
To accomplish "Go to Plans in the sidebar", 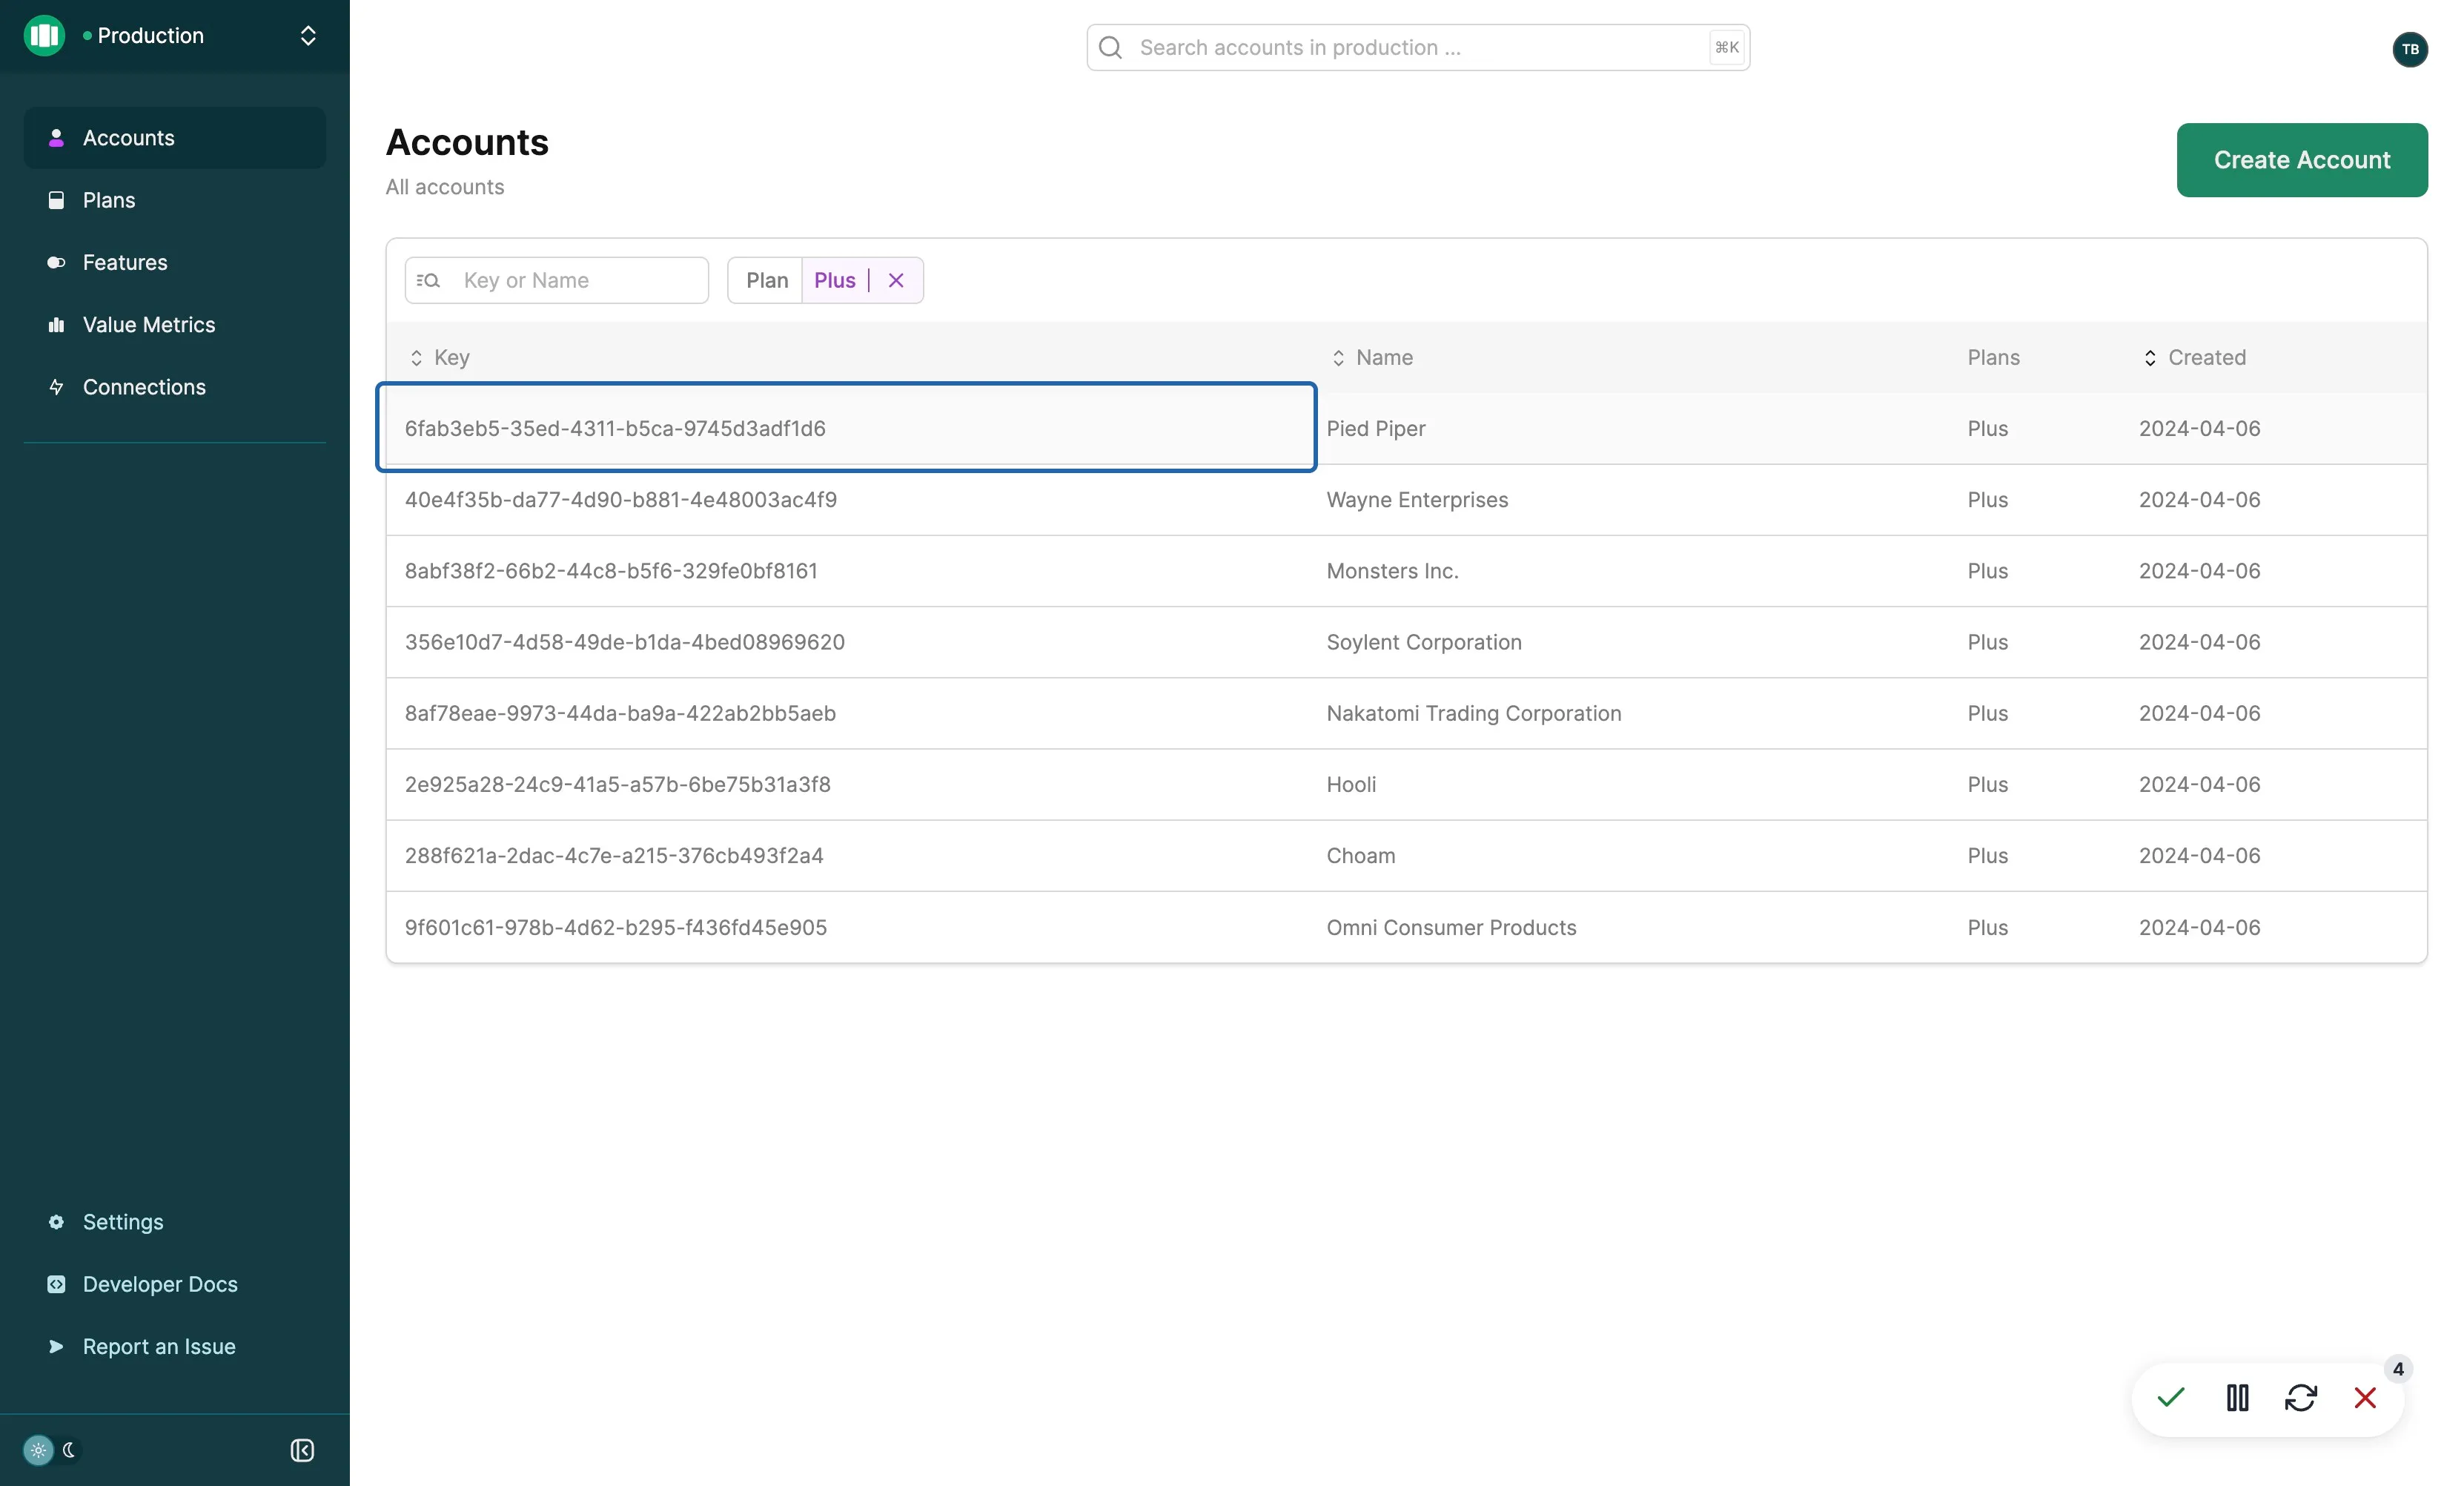I will pos(175,200).
